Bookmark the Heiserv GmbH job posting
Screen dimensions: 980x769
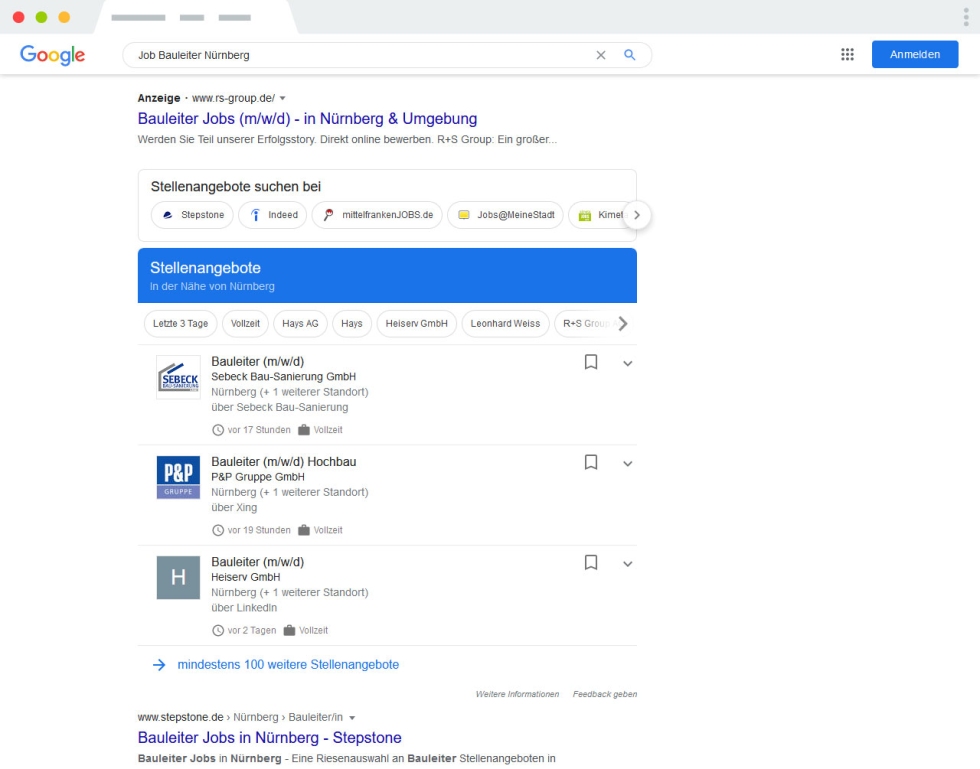590,563
